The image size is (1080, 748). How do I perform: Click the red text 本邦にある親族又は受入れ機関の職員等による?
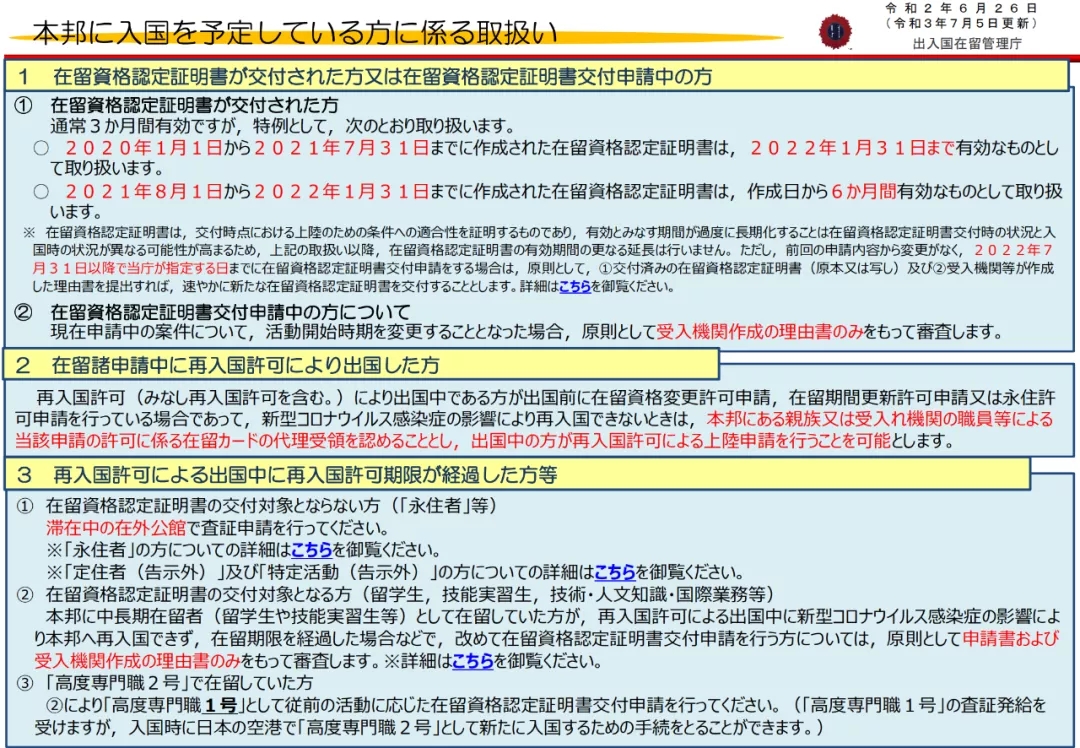[x=880, y=419]
